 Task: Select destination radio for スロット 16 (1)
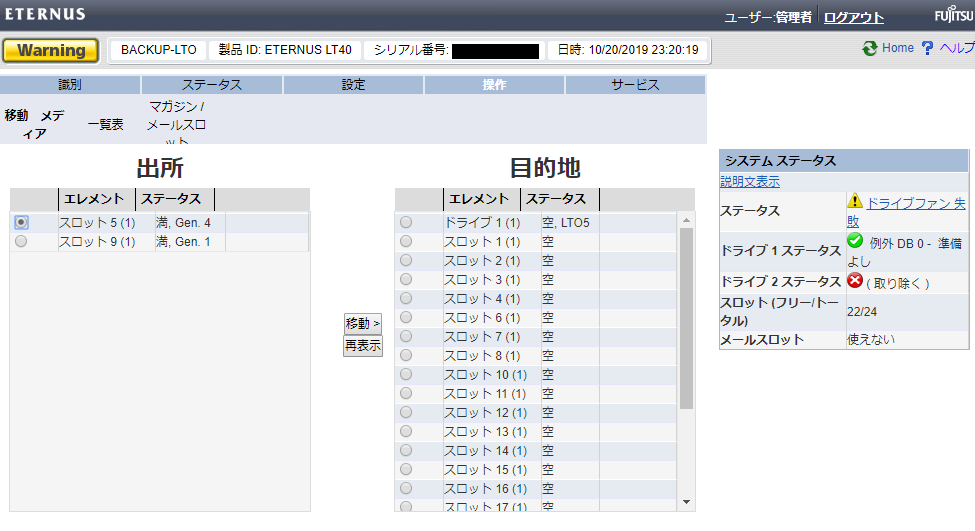tap(406, 488)
